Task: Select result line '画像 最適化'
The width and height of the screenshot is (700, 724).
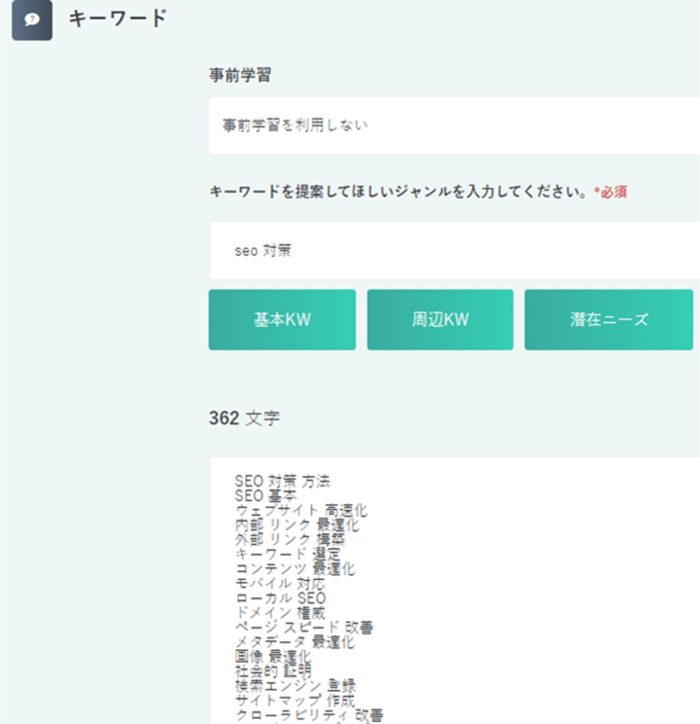Action: pos(273,656)
